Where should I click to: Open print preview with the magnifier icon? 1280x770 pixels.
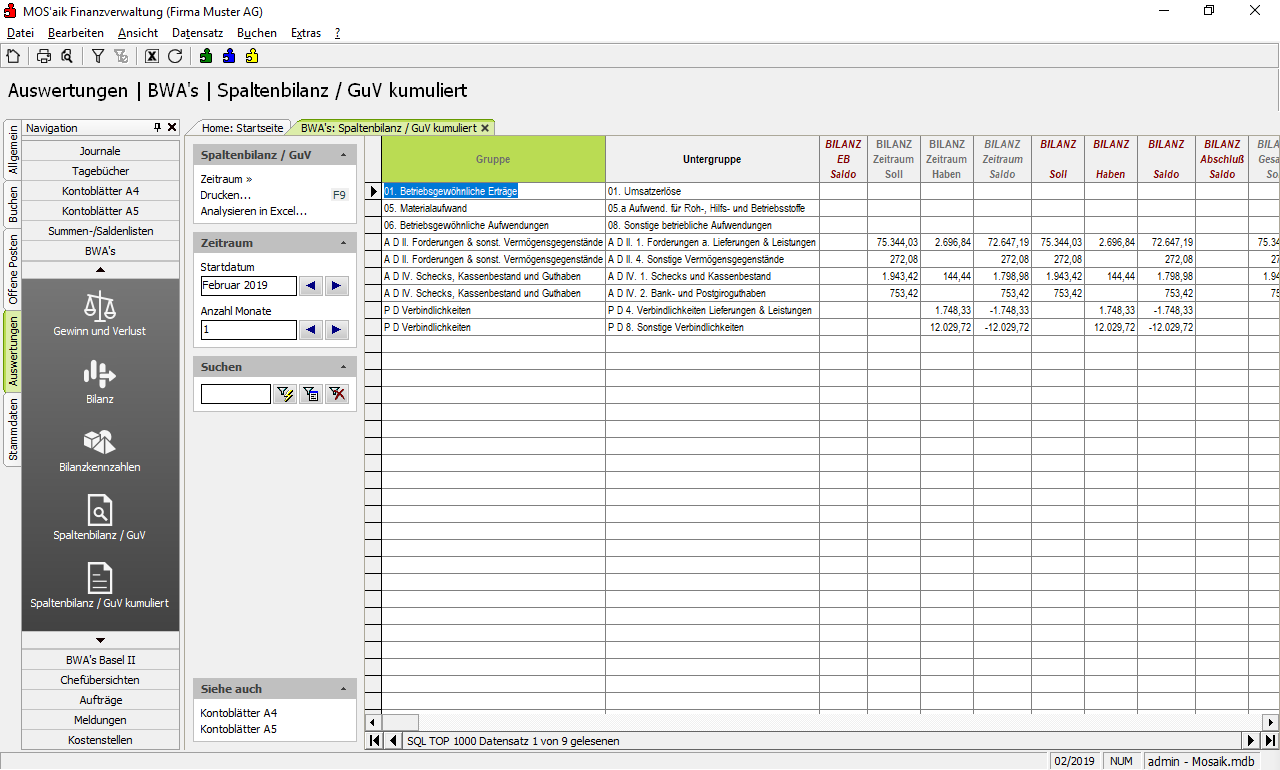click(66, 56)
